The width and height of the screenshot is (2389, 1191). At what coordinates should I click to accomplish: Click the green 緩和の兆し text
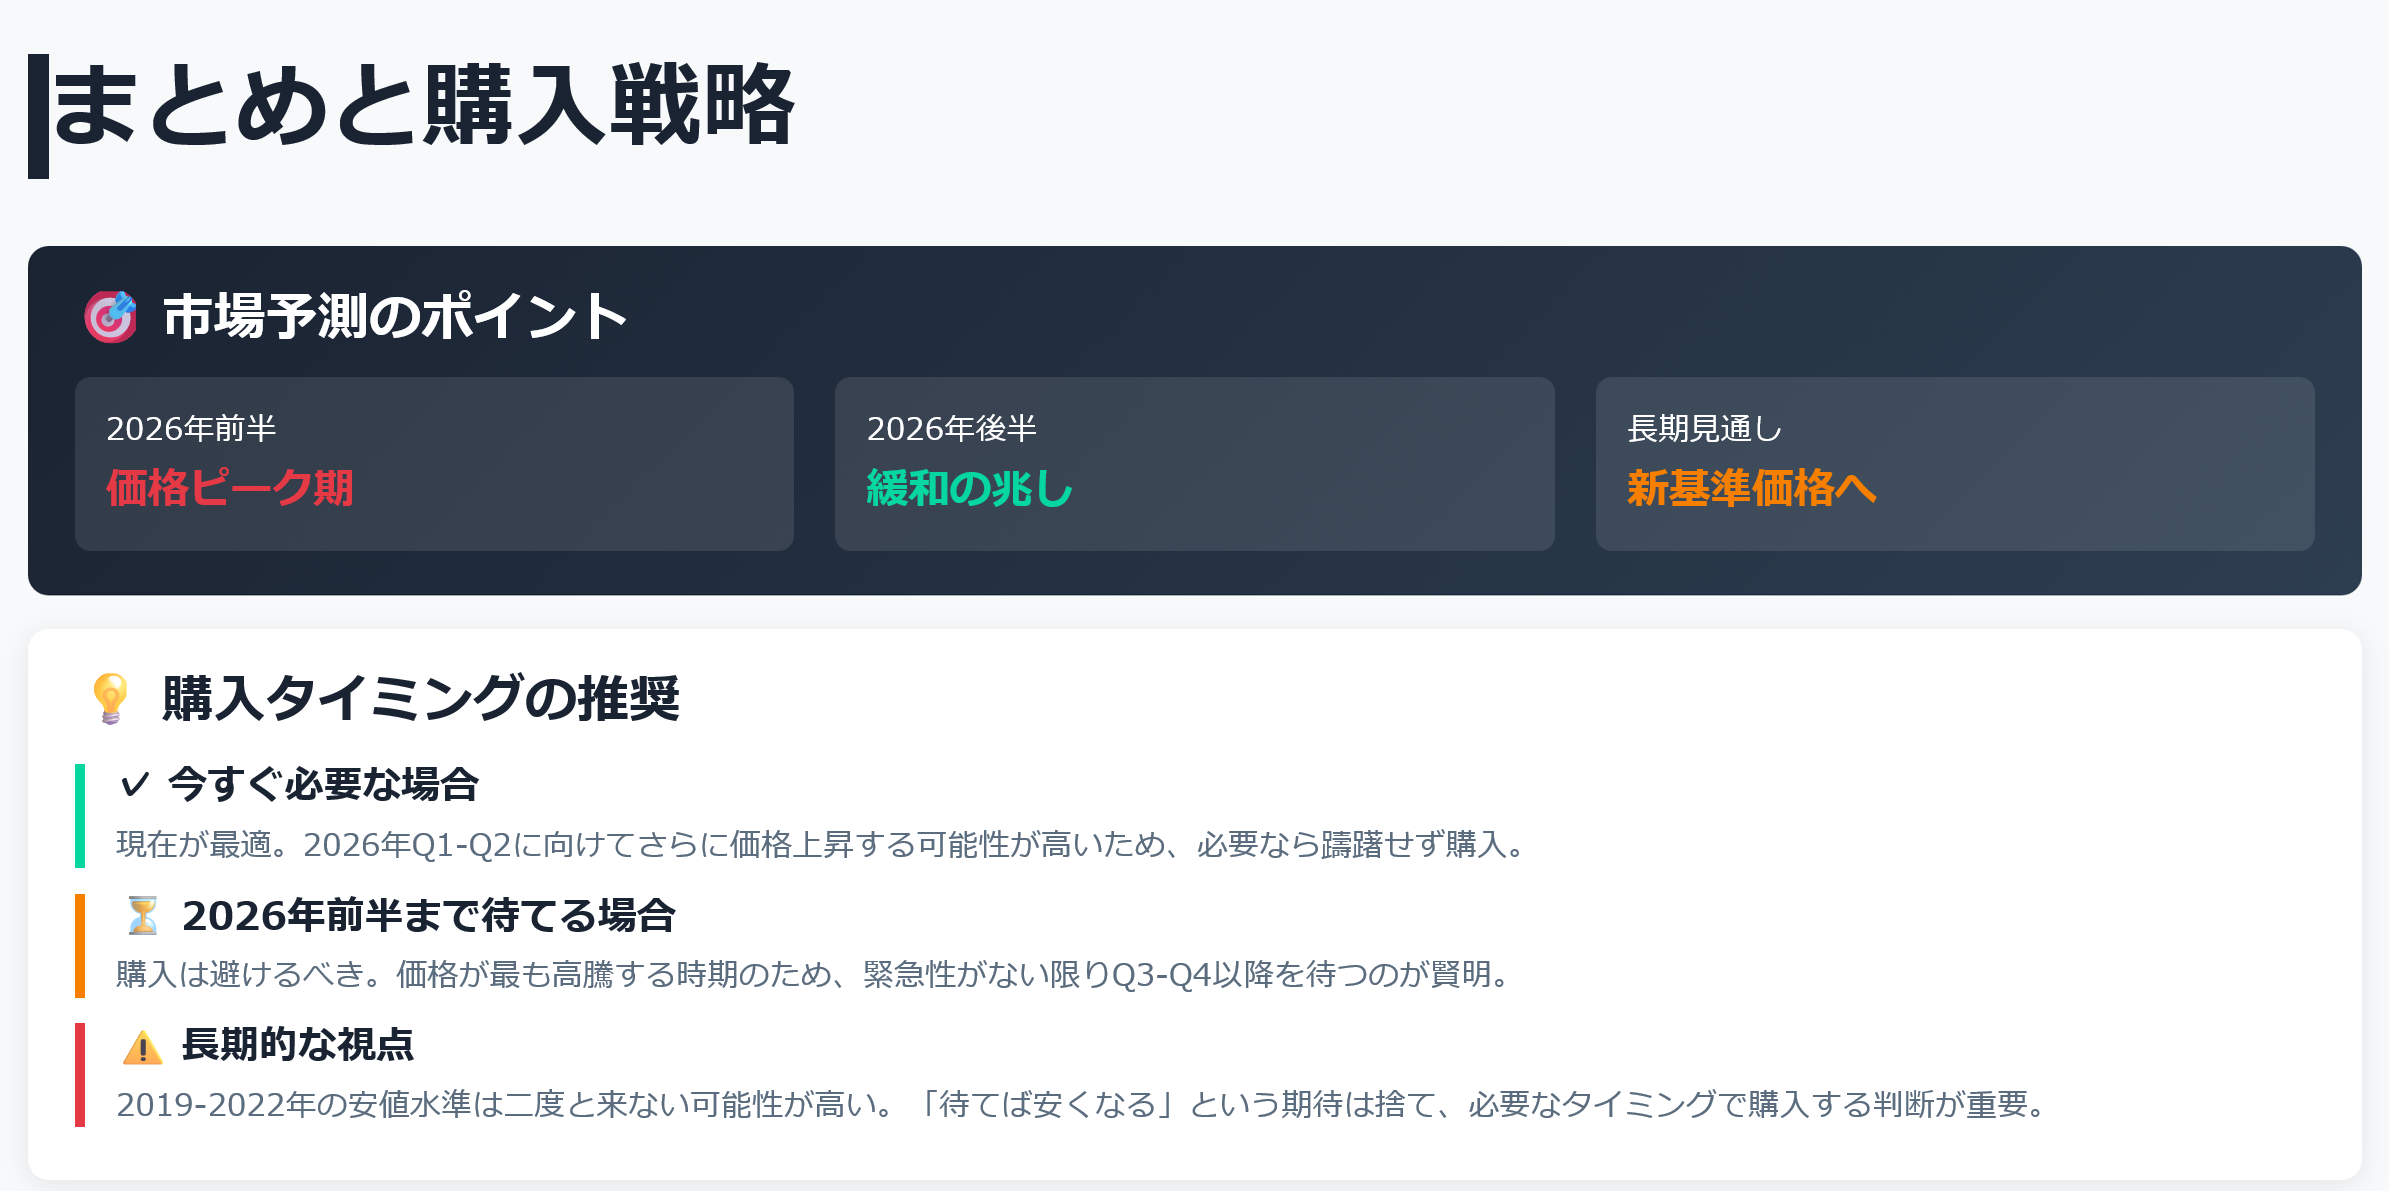click(x=969, y=489)
